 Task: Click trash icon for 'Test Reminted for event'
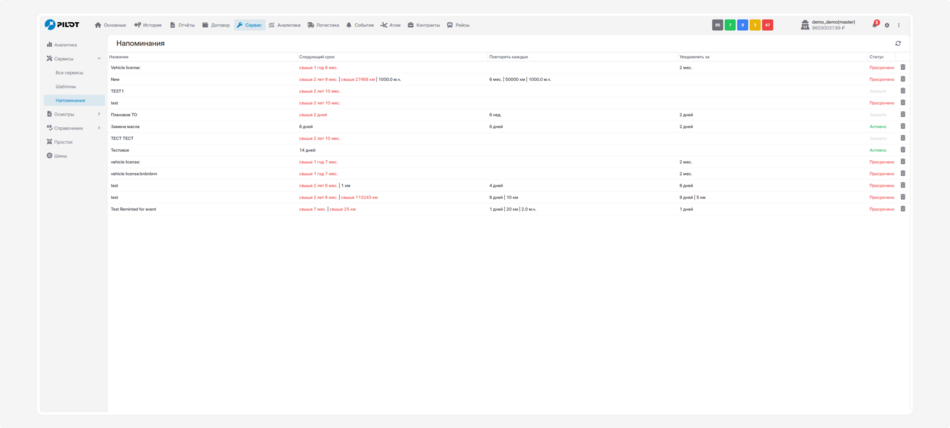[x=902, y=209]
